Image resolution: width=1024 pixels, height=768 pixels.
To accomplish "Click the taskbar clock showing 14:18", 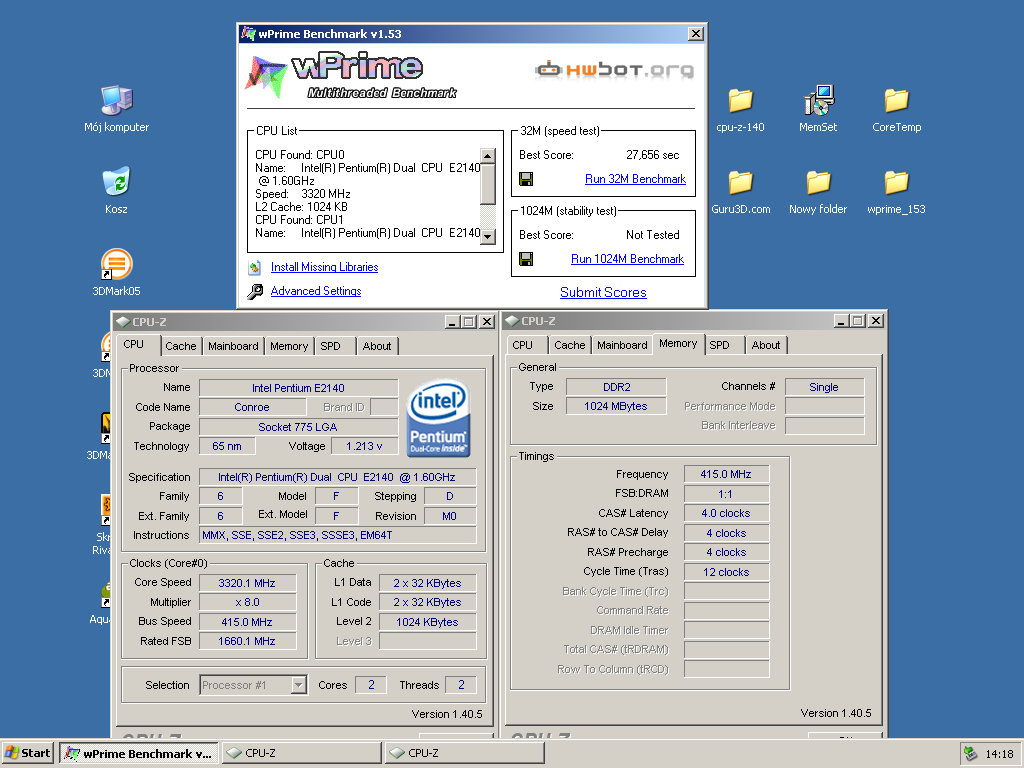I will pos(999,754).
